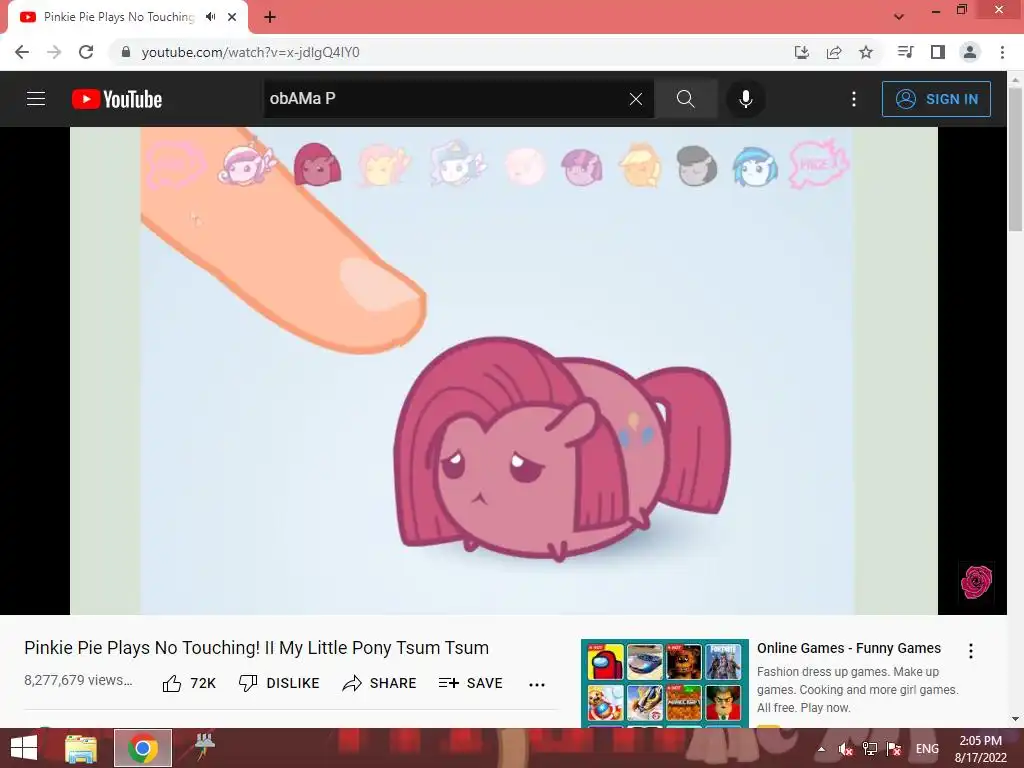The image size is (1024, 768).
Task: Click the DISLIKE button
Action: (x=279, y=683)
